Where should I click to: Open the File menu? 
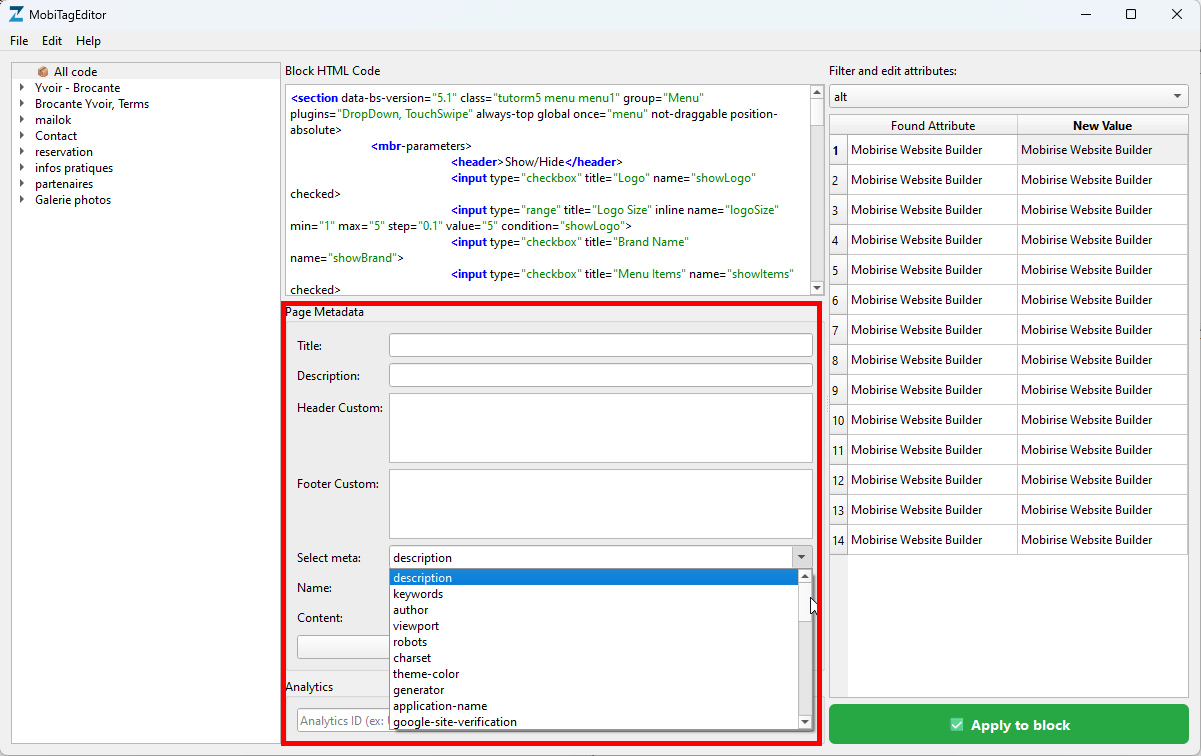point(19,41)
